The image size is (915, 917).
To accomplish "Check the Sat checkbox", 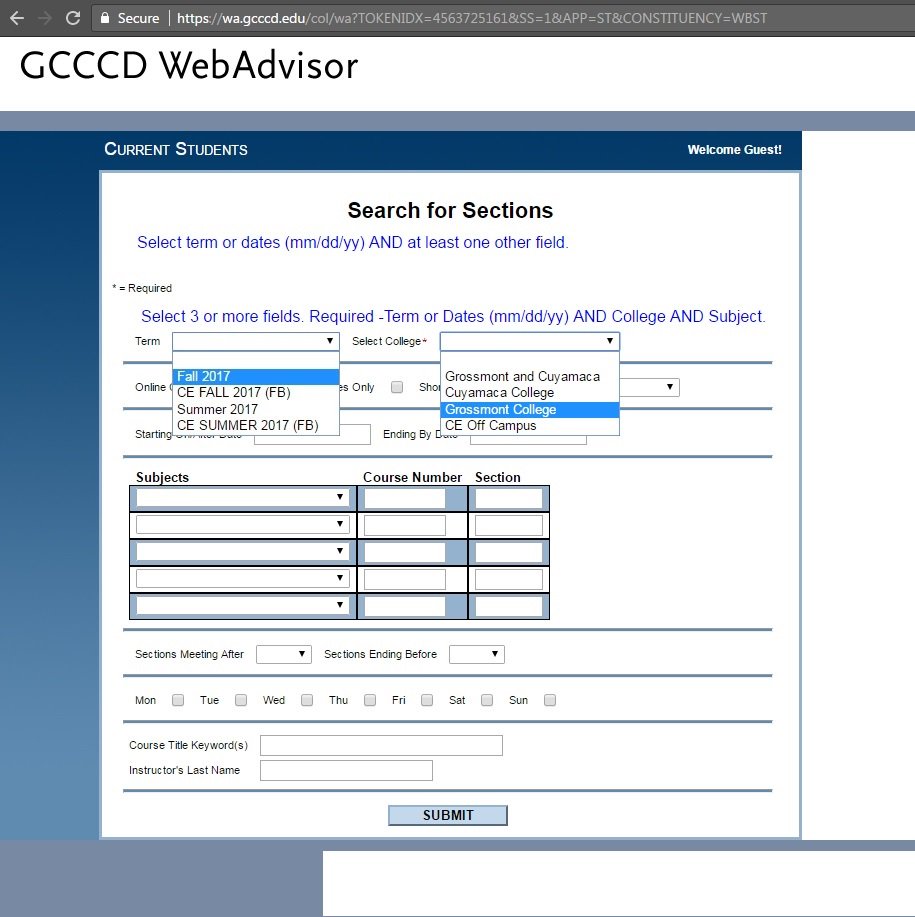I will coord(487,700).
